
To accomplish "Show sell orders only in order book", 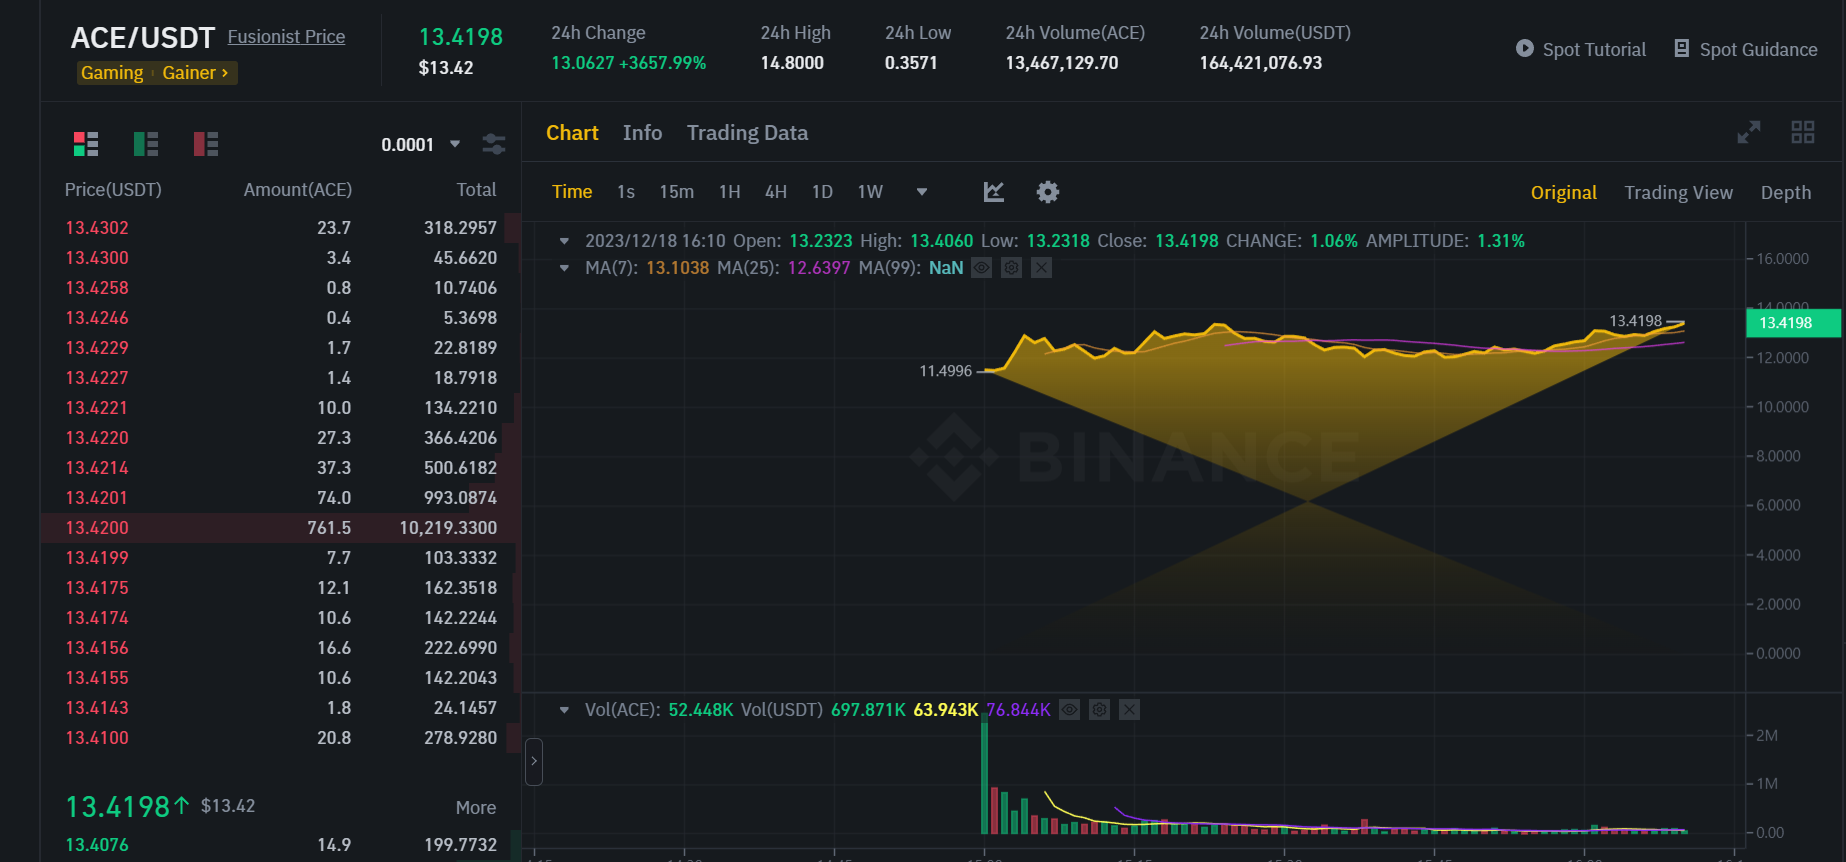I will [x=206, y=144].
